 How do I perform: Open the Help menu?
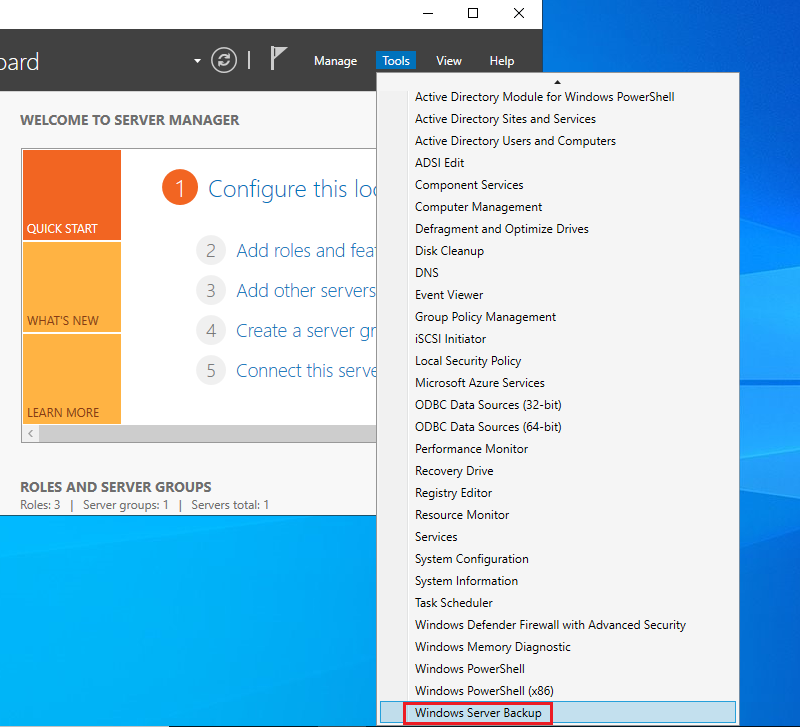pos(502,61)
